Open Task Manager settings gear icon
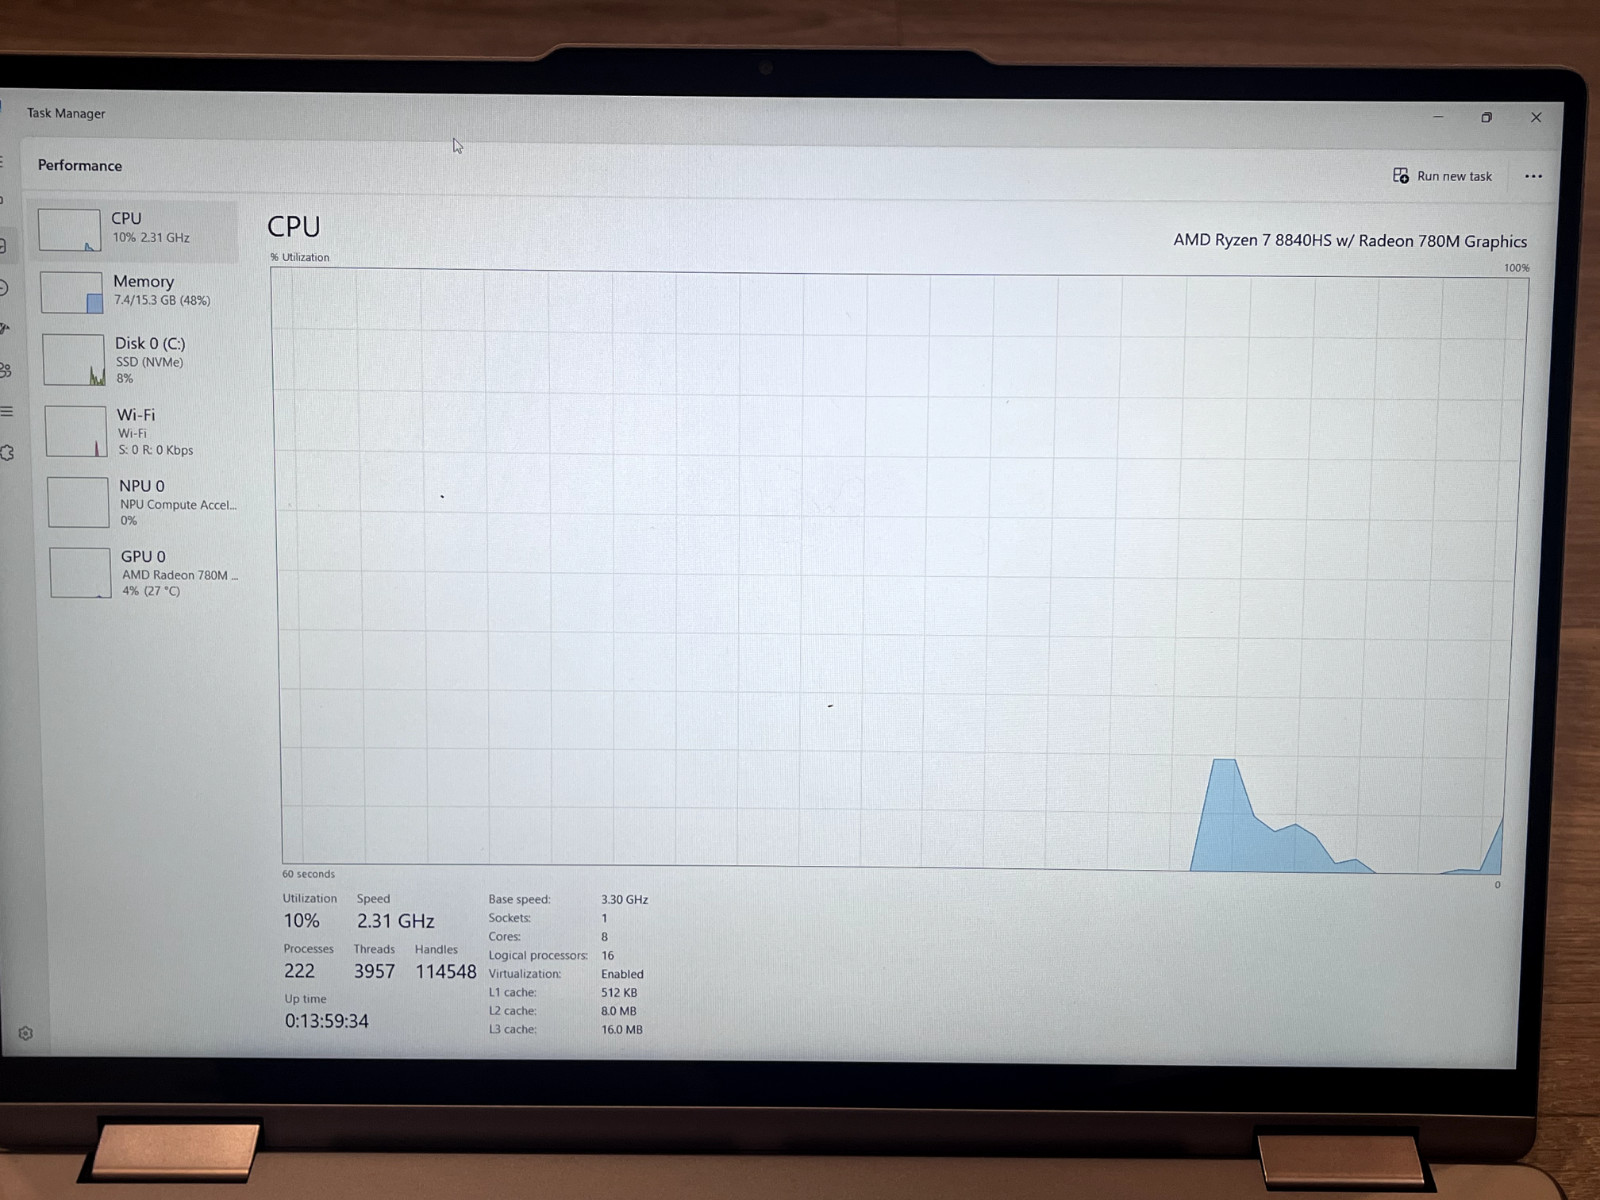1600x1200 pixels. click(26, 1033)
